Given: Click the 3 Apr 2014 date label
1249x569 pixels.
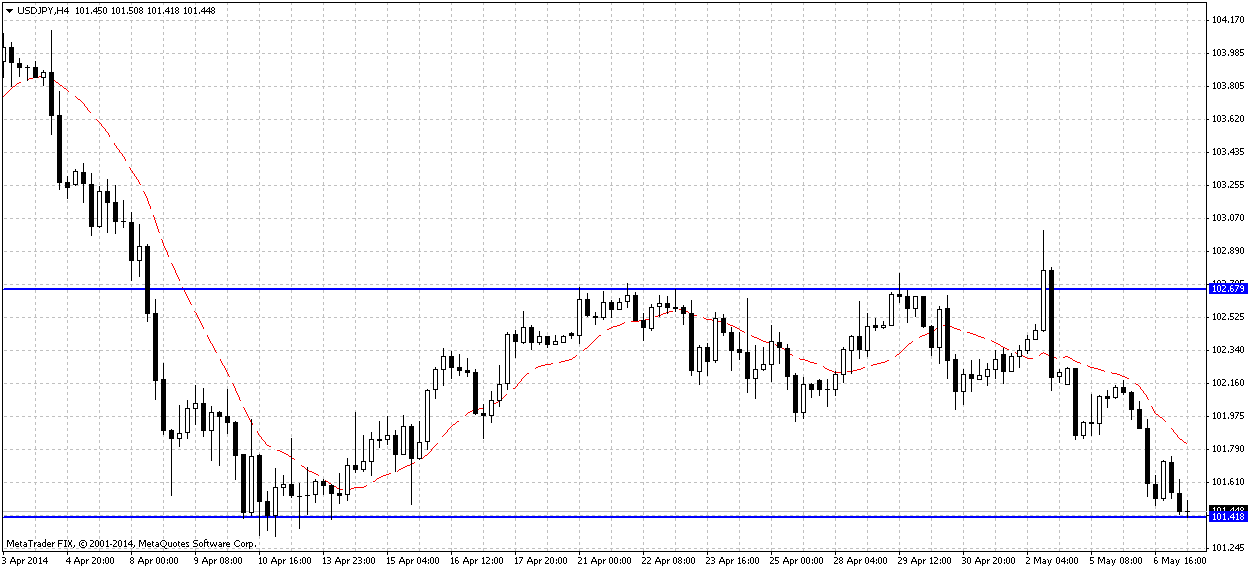Looking at the screenshot, I should [27, 561].
